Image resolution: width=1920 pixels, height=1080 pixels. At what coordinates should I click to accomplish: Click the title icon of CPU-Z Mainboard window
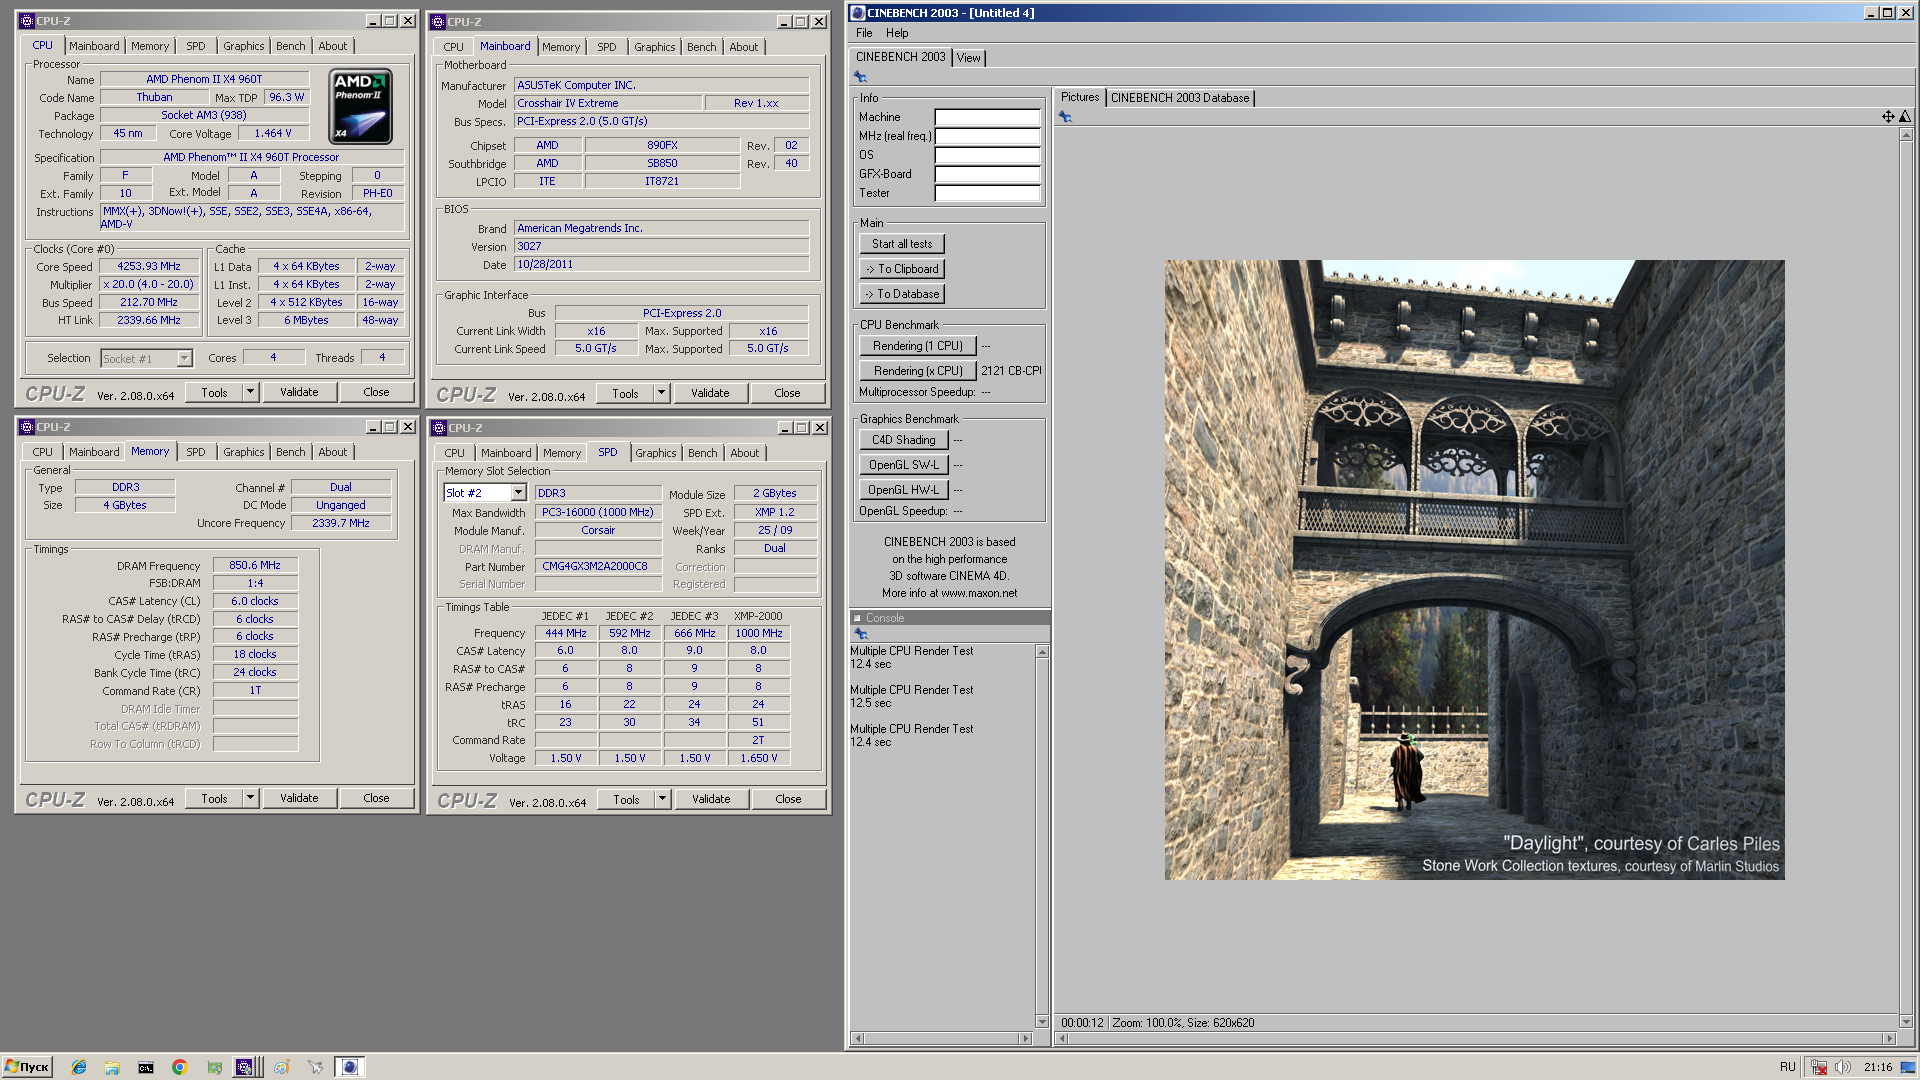pyautogui.click(x=438, y=22)
